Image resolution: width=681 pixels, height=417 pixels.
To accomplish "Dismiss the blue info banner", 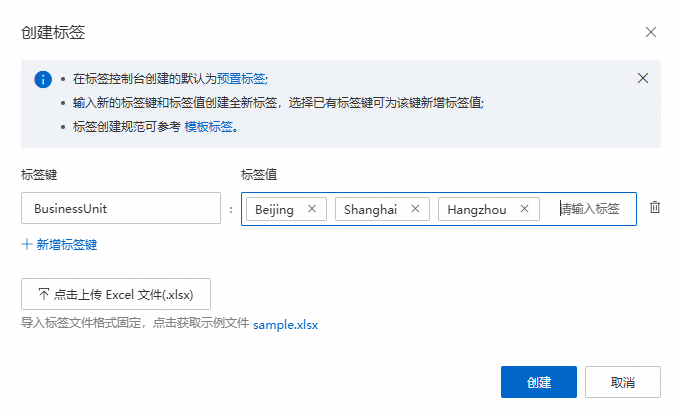I will [642, 78].
